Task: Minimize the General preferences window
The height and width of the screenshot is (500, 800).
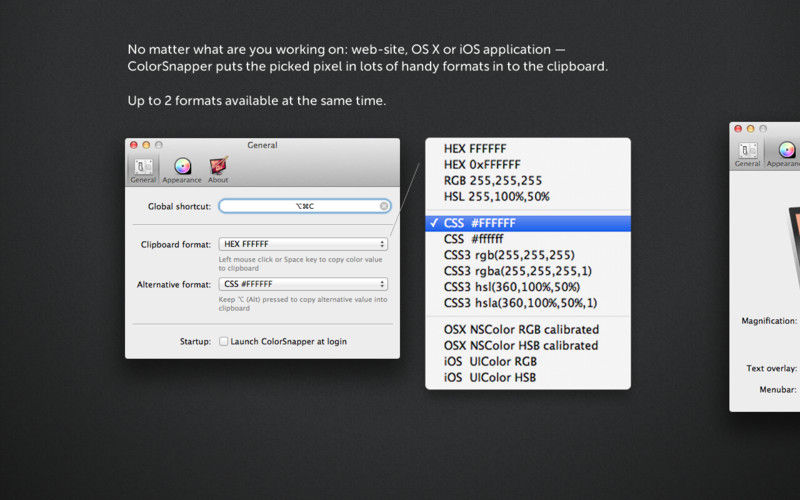Action: click(x=146, y=145)
